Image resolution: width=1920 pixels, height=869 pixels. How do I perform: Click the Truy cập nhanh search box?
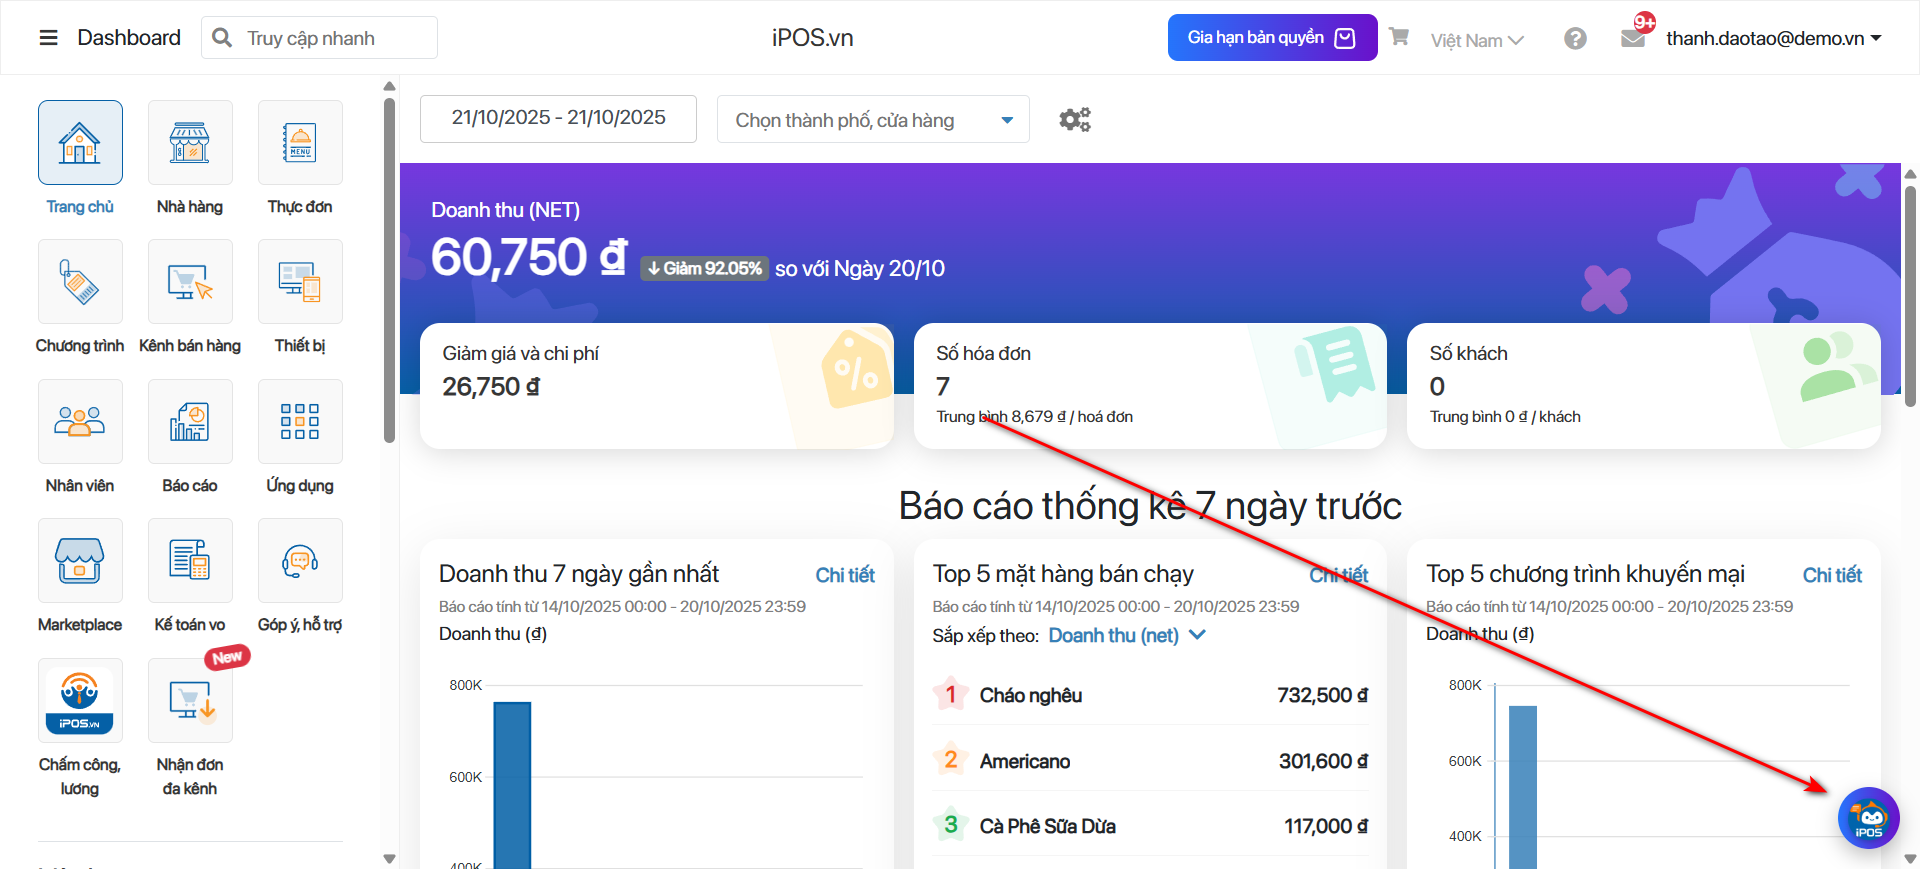pos(320,38)
